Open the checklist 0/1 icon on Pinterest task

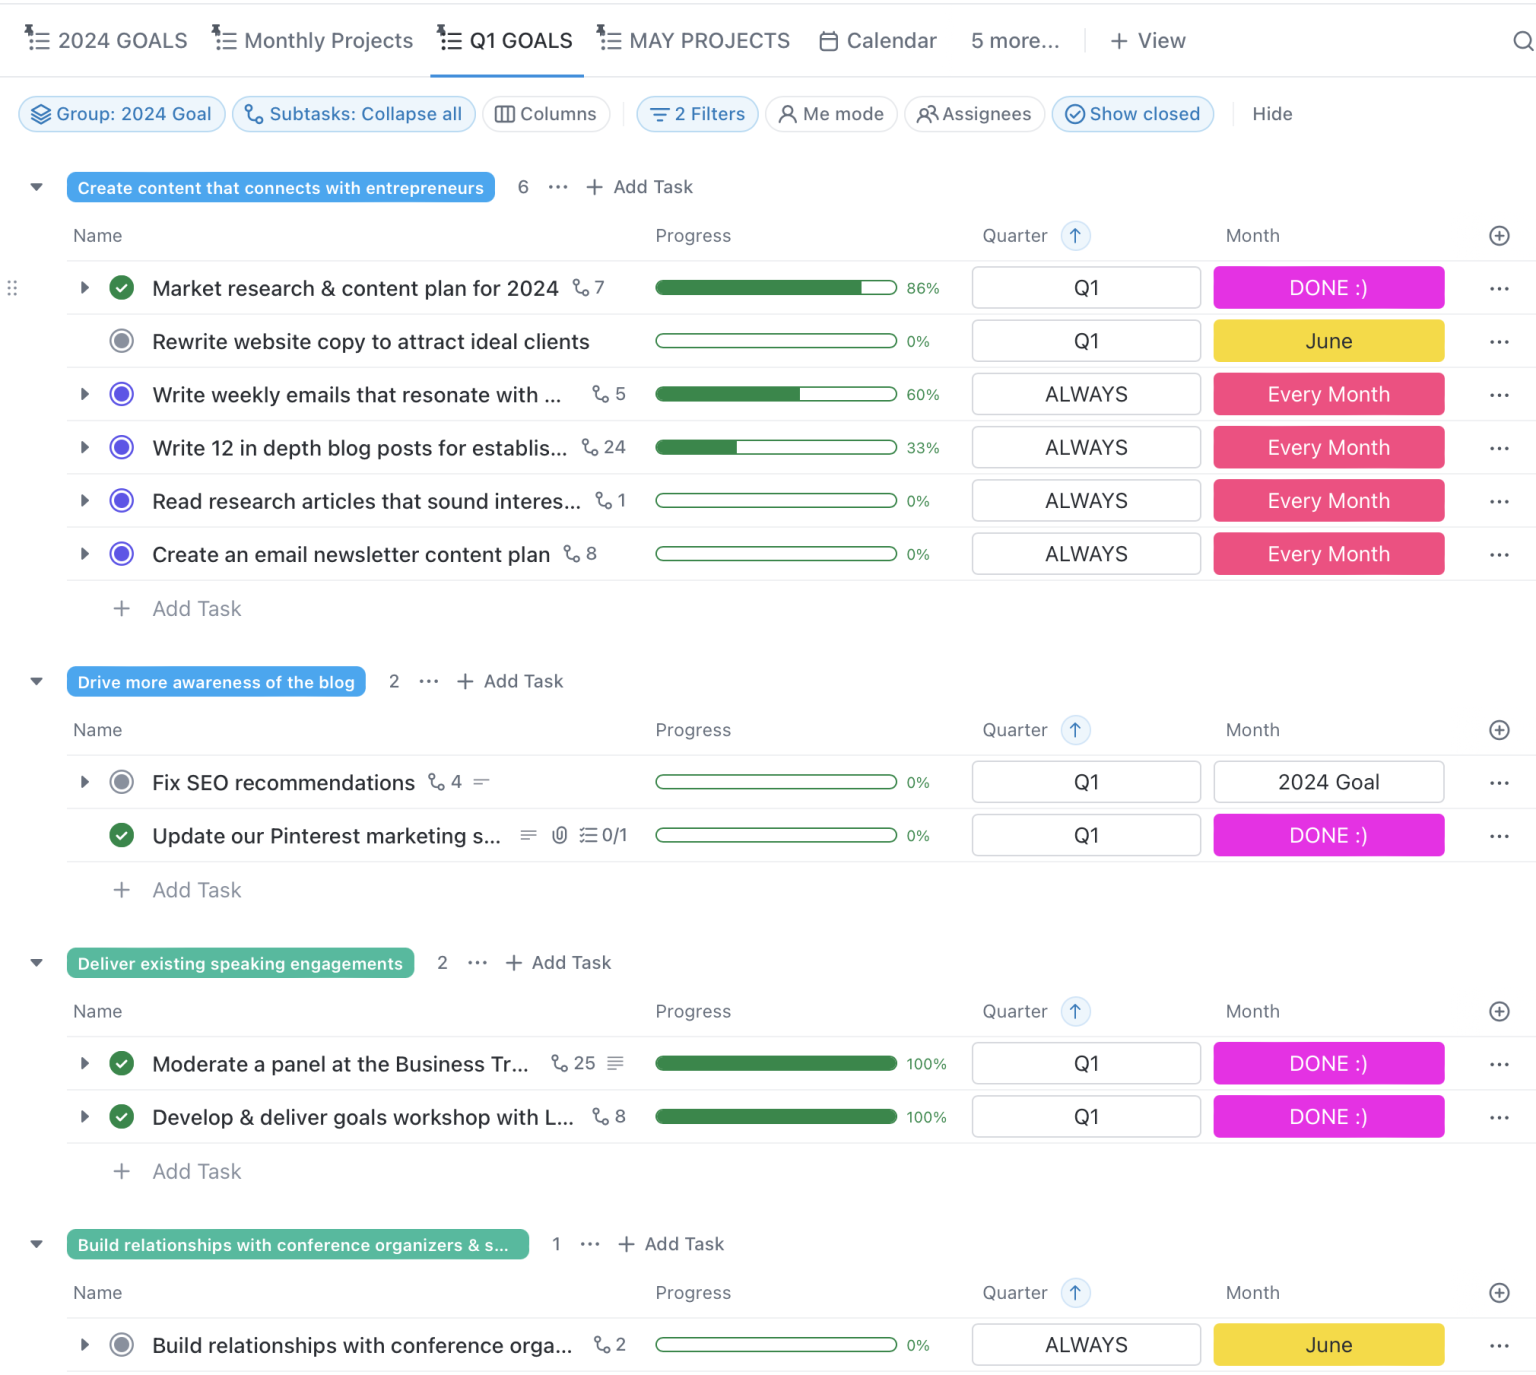pos(603,835)
